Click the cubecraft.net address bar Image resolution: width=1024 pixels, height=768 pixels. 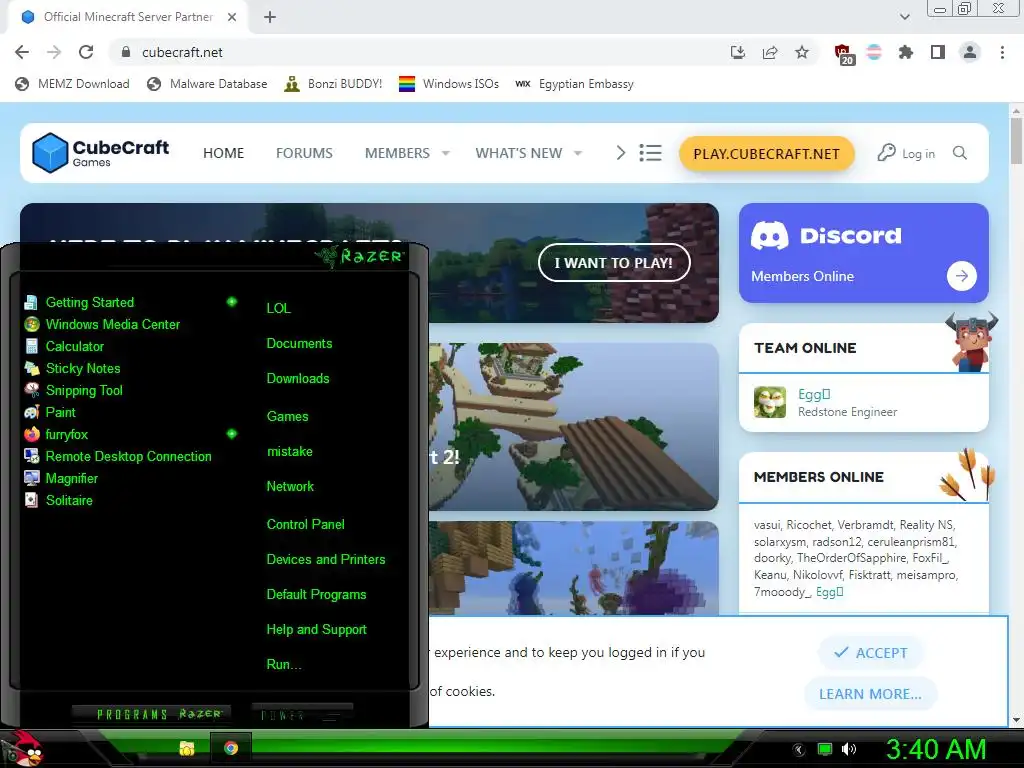tap(418, 52)
